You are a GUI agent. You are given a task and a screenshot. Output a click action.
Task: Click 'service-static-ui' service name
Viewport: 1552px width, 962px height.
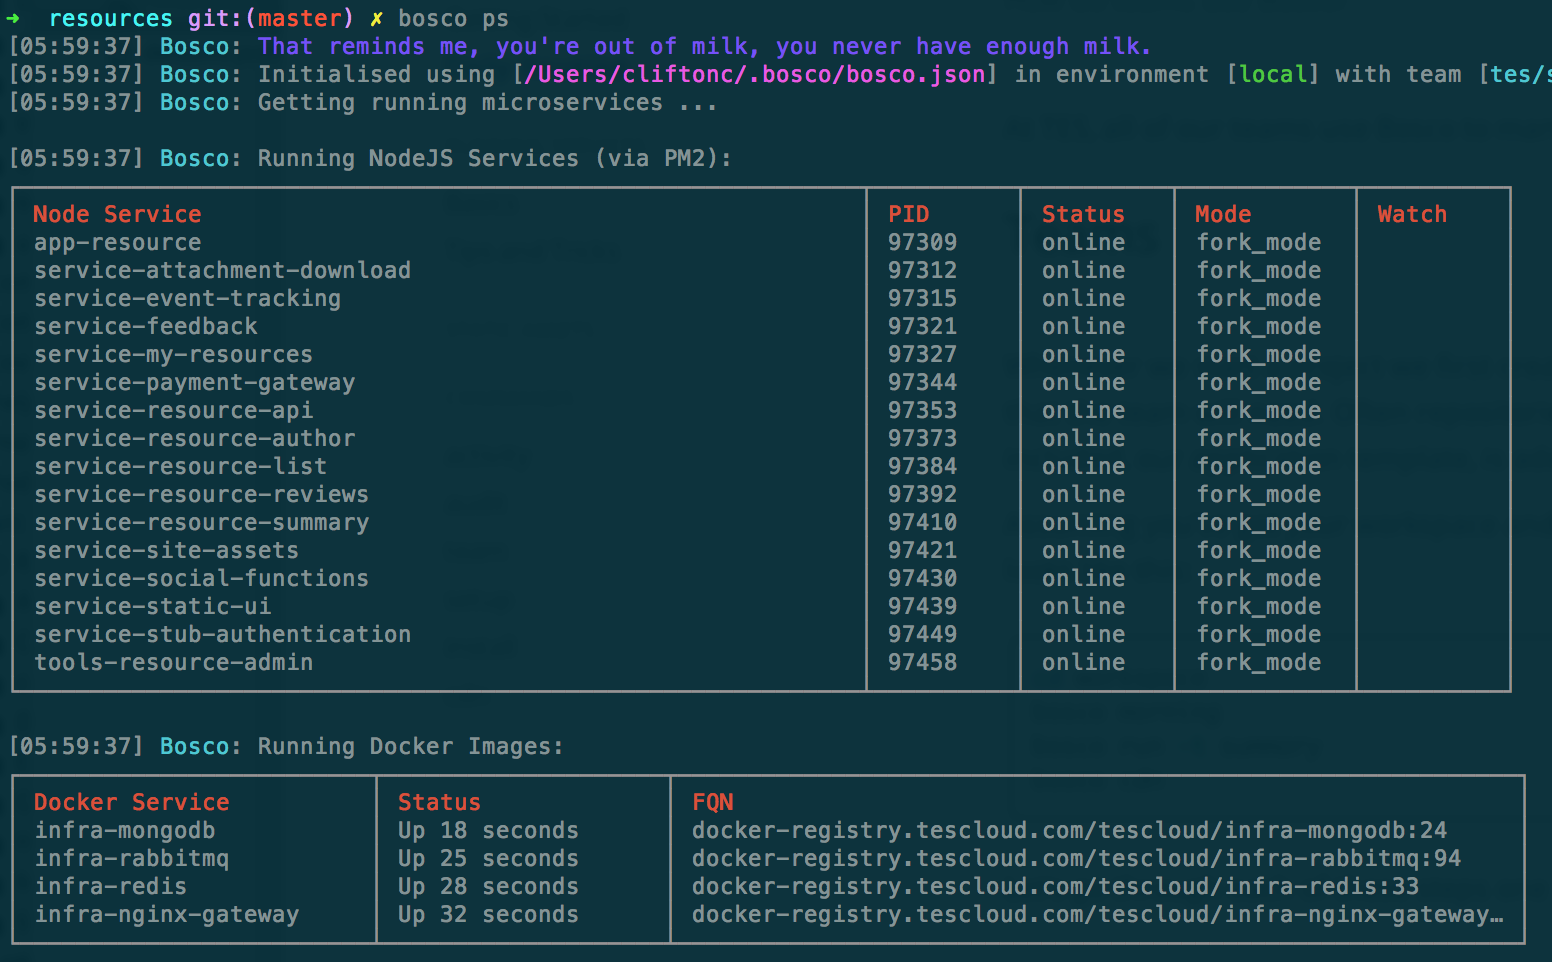(x=152, y=607)
